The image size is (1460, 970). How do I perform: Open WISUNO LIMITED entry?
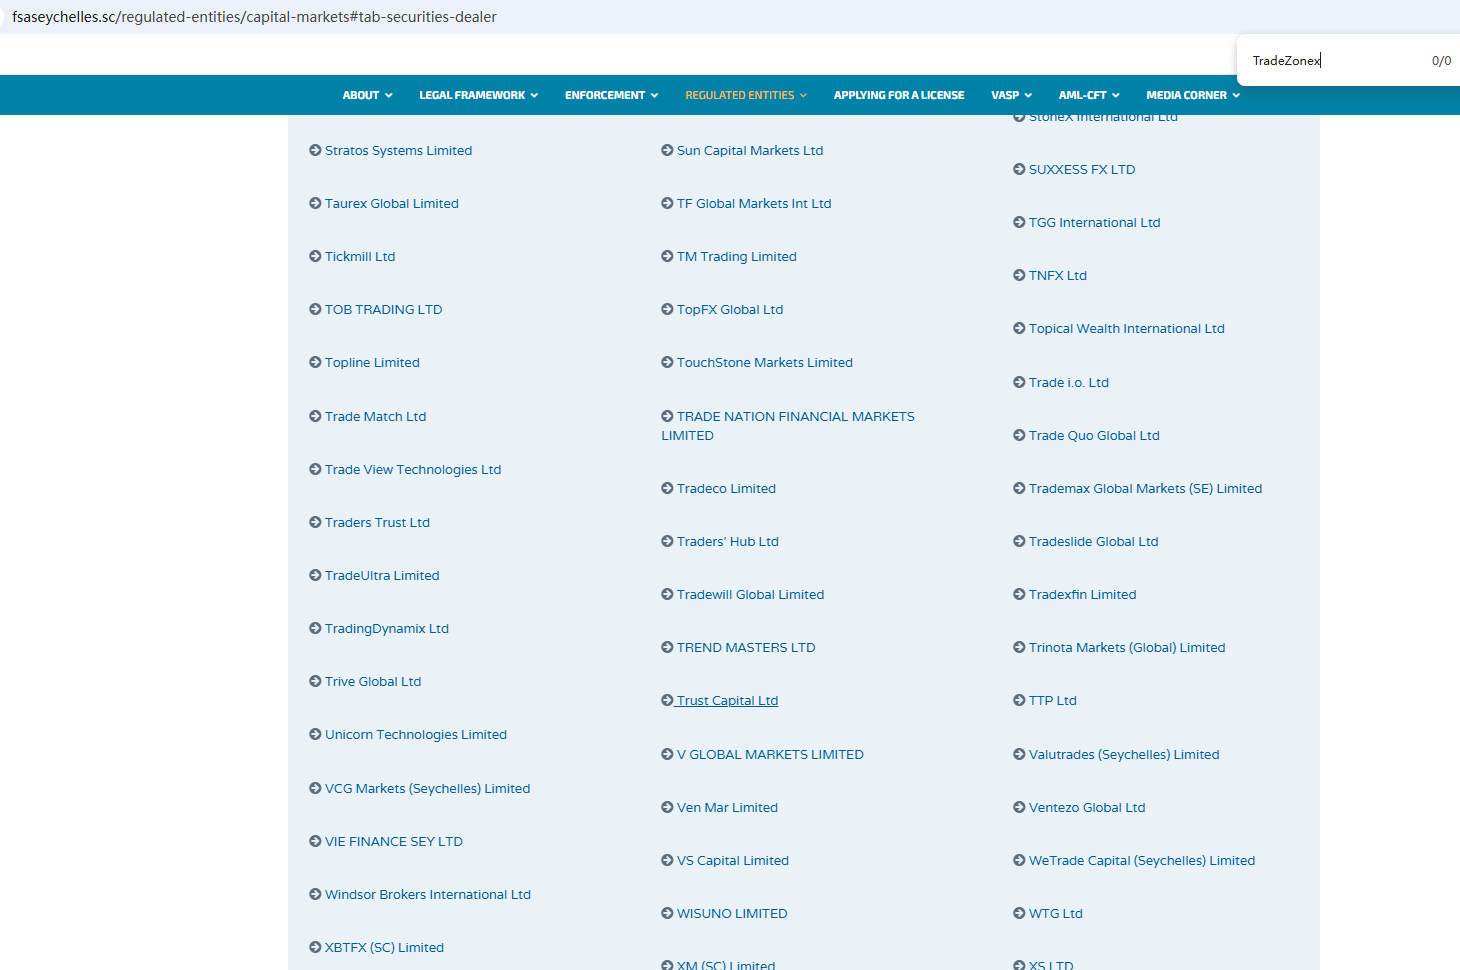[732, 913]
